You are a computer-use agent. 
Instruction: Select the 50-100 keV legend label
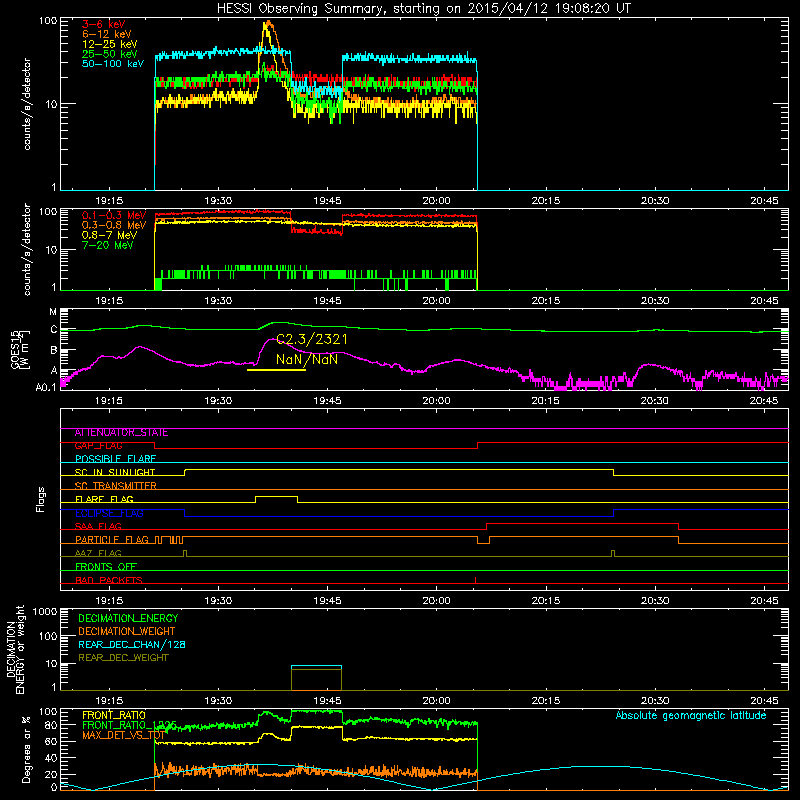pyautogui.click(x=113, y=64)
